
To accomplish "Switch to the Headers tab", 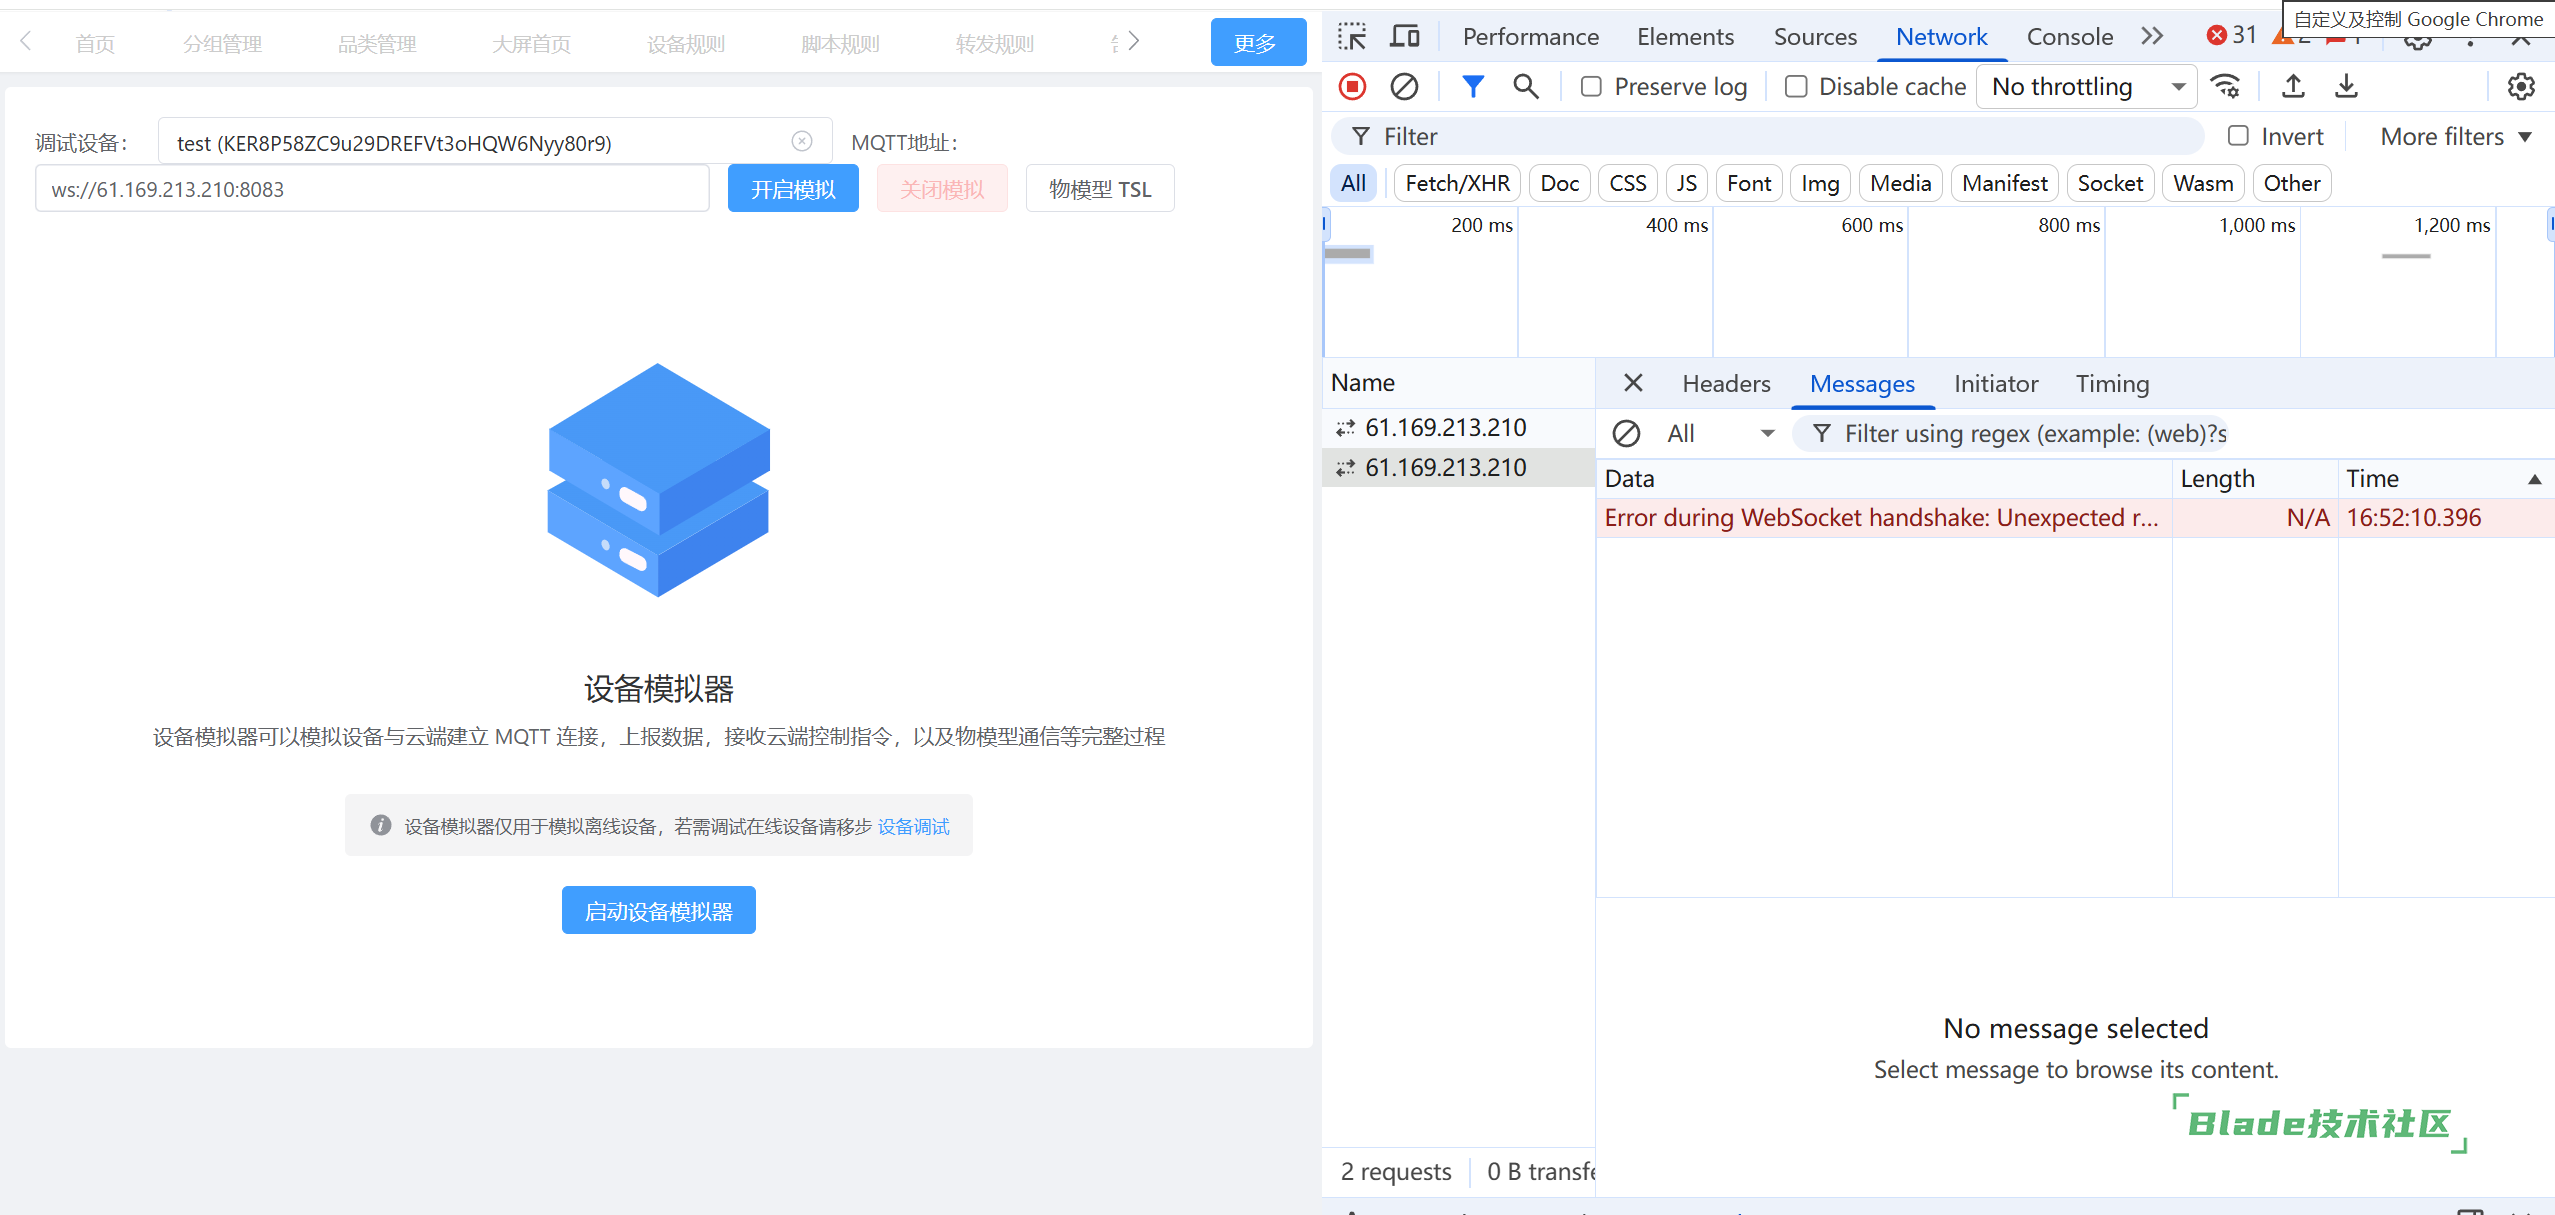I will (x=1726, y=384).
